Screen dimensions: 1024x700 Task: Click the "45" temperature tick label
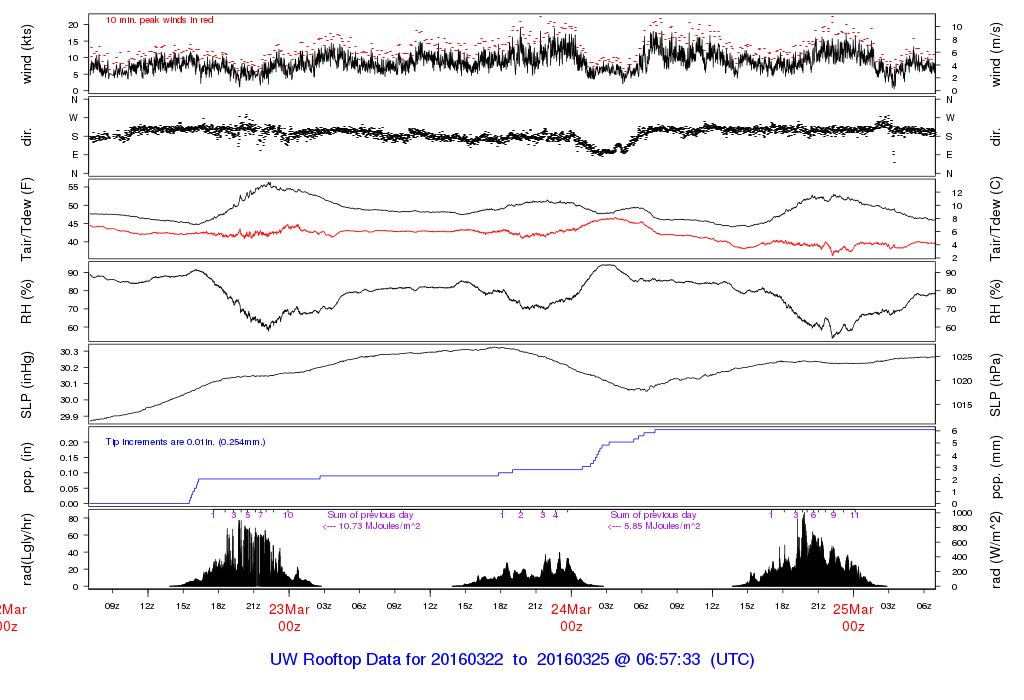[73, 224]
